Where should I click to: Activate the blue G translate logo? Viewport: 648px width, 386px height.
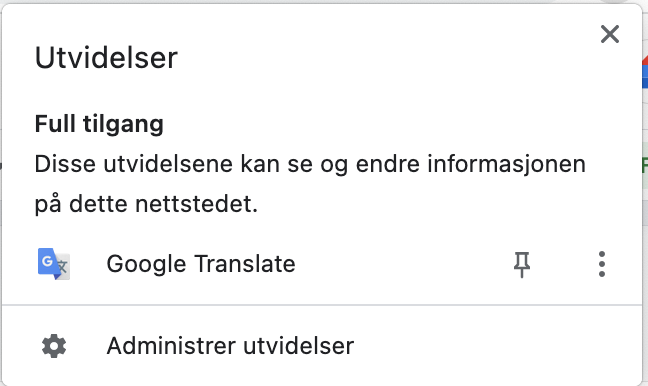point(54,264)
